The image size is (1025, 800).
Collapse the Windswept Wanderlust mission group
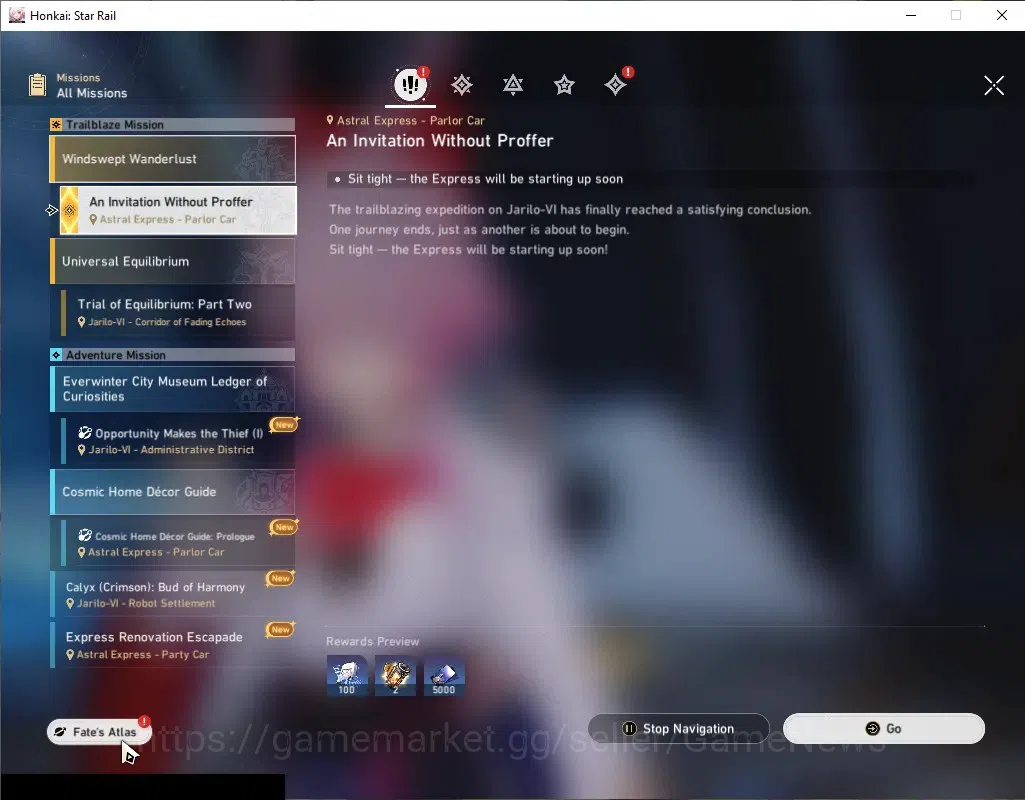tap(173, 159)
